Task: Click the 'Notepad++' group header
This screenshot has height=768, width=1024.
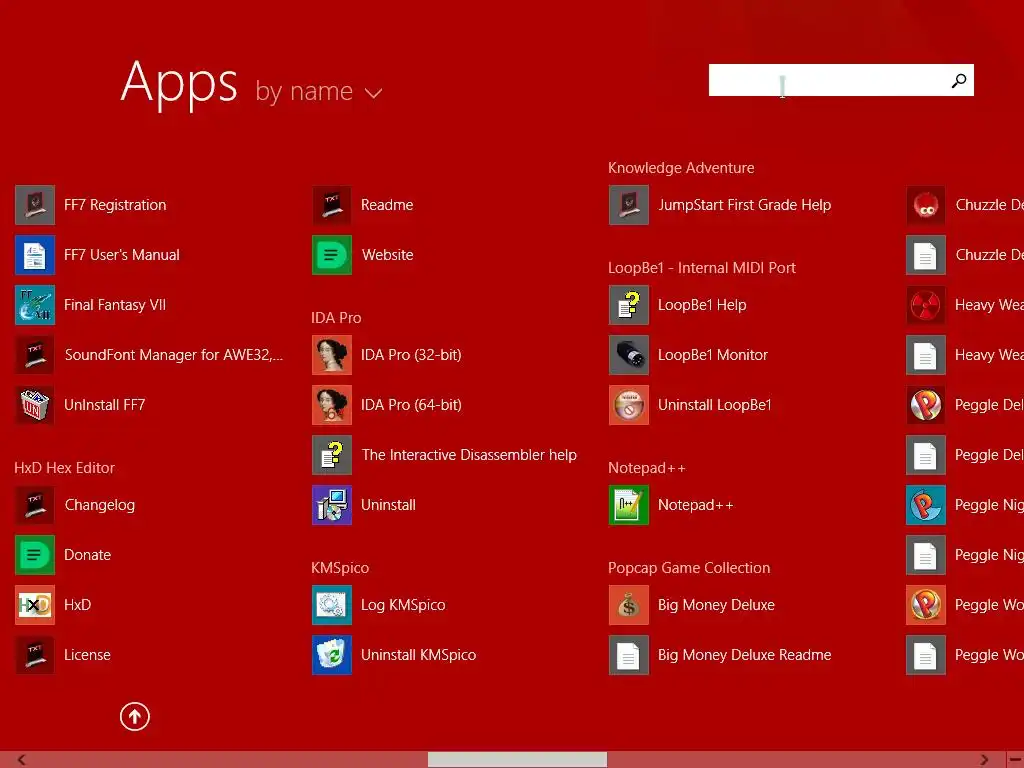Action: tap(647, 468)
